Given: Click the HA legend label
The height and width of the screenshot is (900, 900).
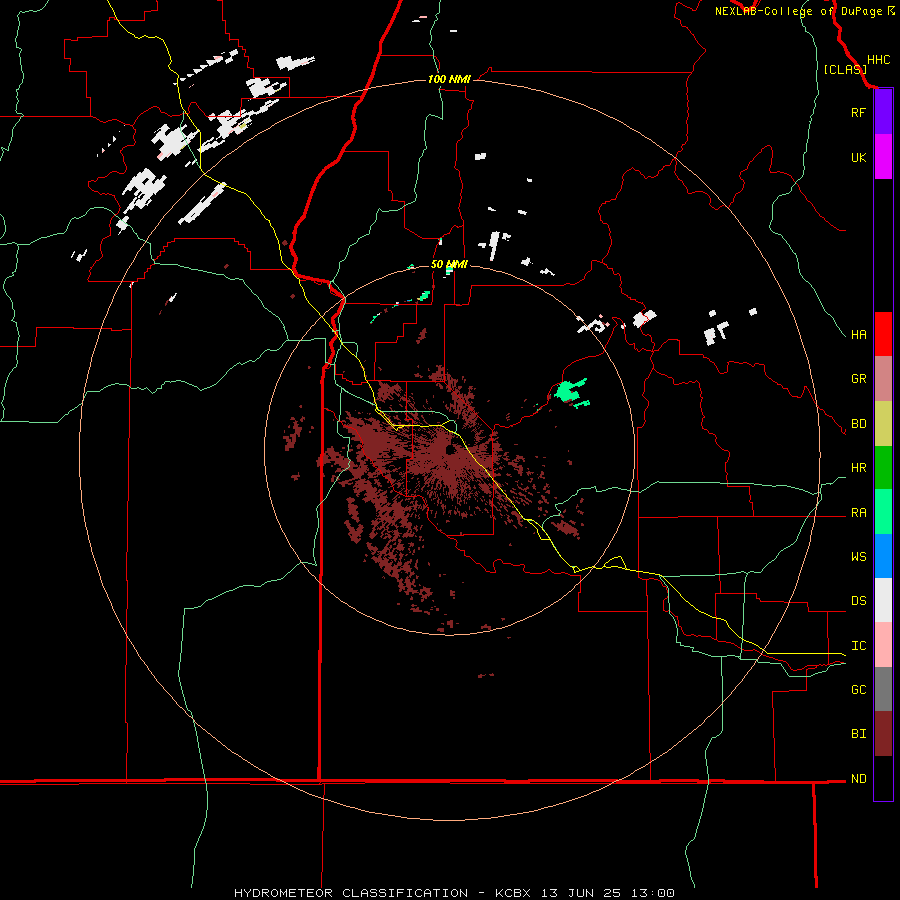Looking at the screenshot, I should [859, 335].
